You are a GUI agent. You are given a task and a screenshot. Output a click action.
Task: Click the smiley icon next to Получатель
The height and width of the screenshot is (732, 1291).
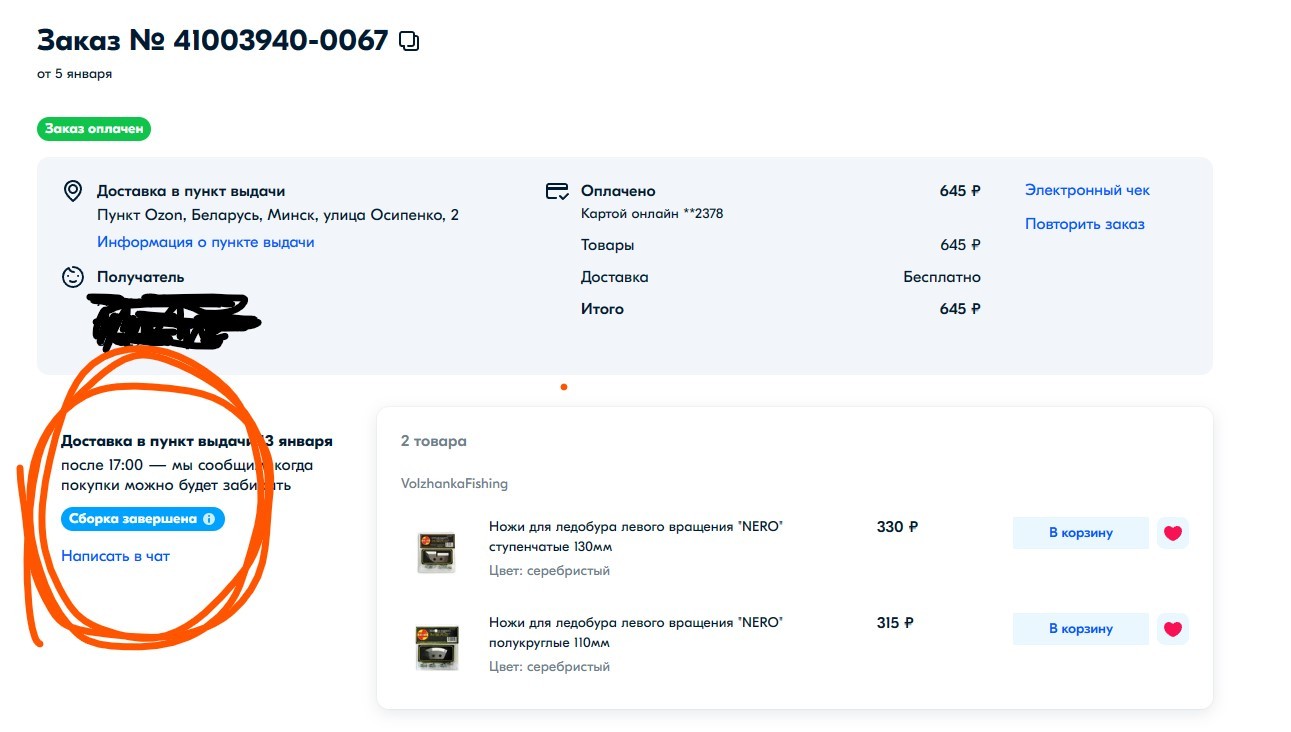pyautogui.click(x=72, y=277)
